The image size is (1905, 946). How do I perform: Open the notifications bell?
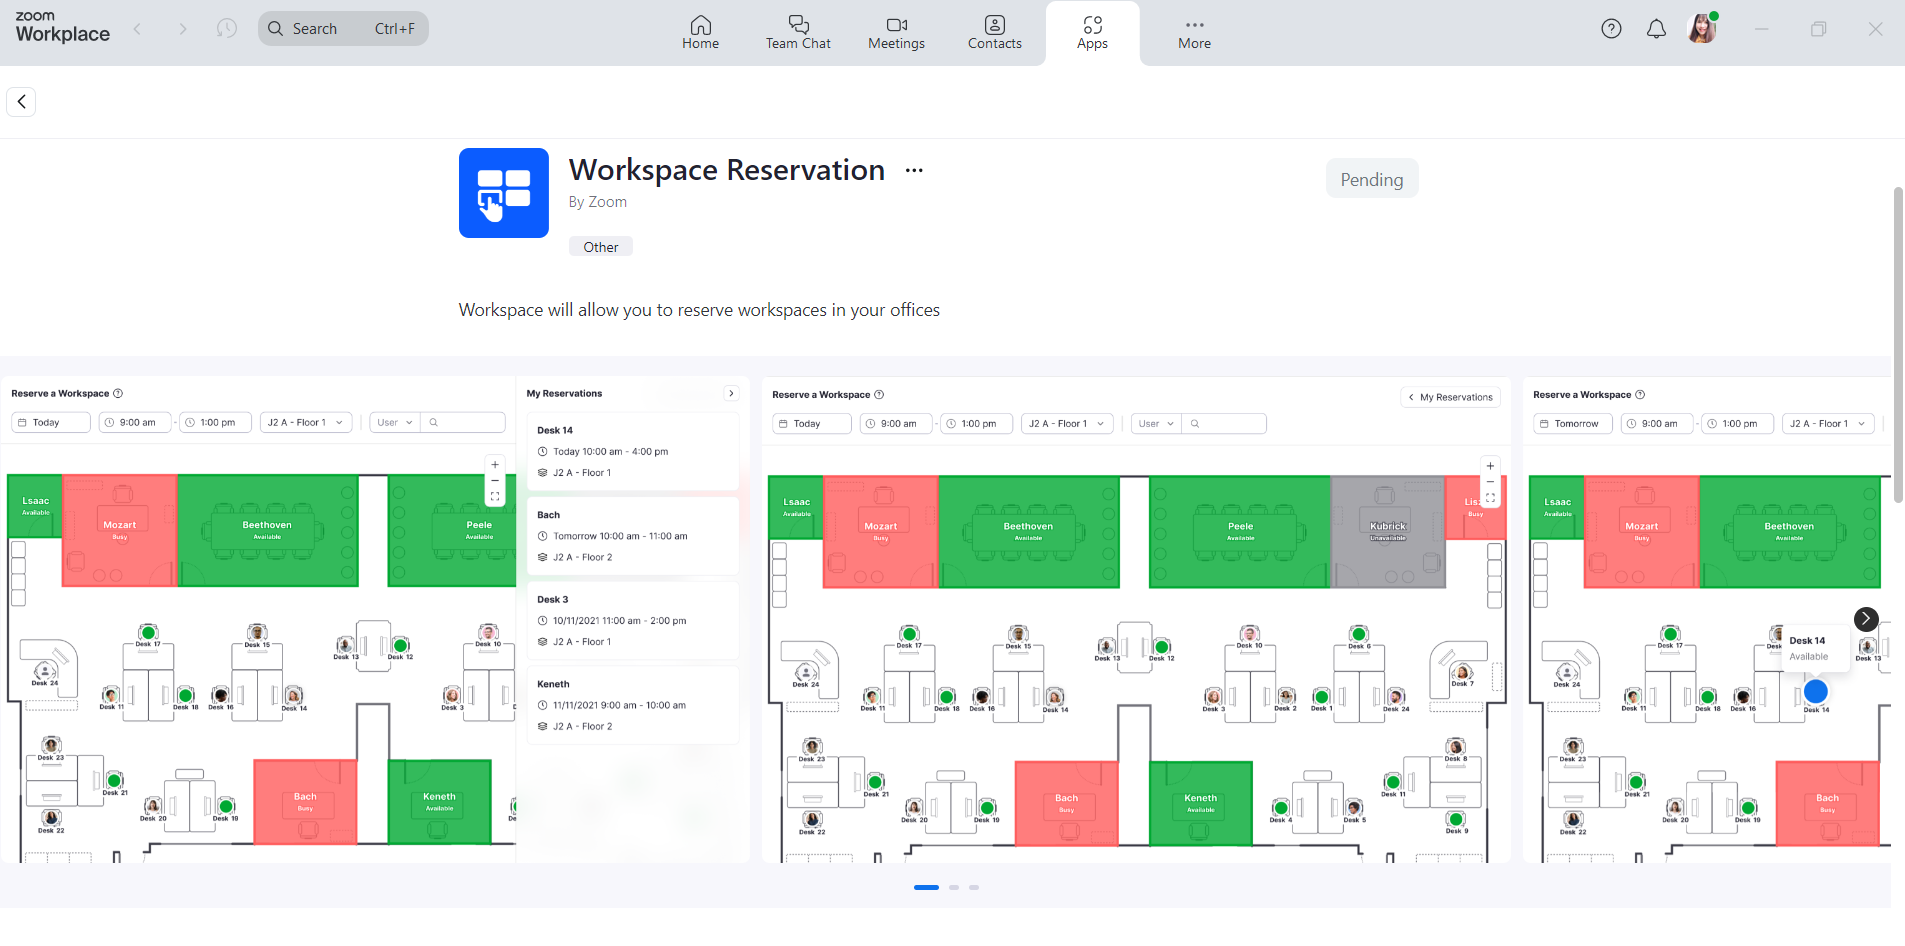tap(1656, 29)
